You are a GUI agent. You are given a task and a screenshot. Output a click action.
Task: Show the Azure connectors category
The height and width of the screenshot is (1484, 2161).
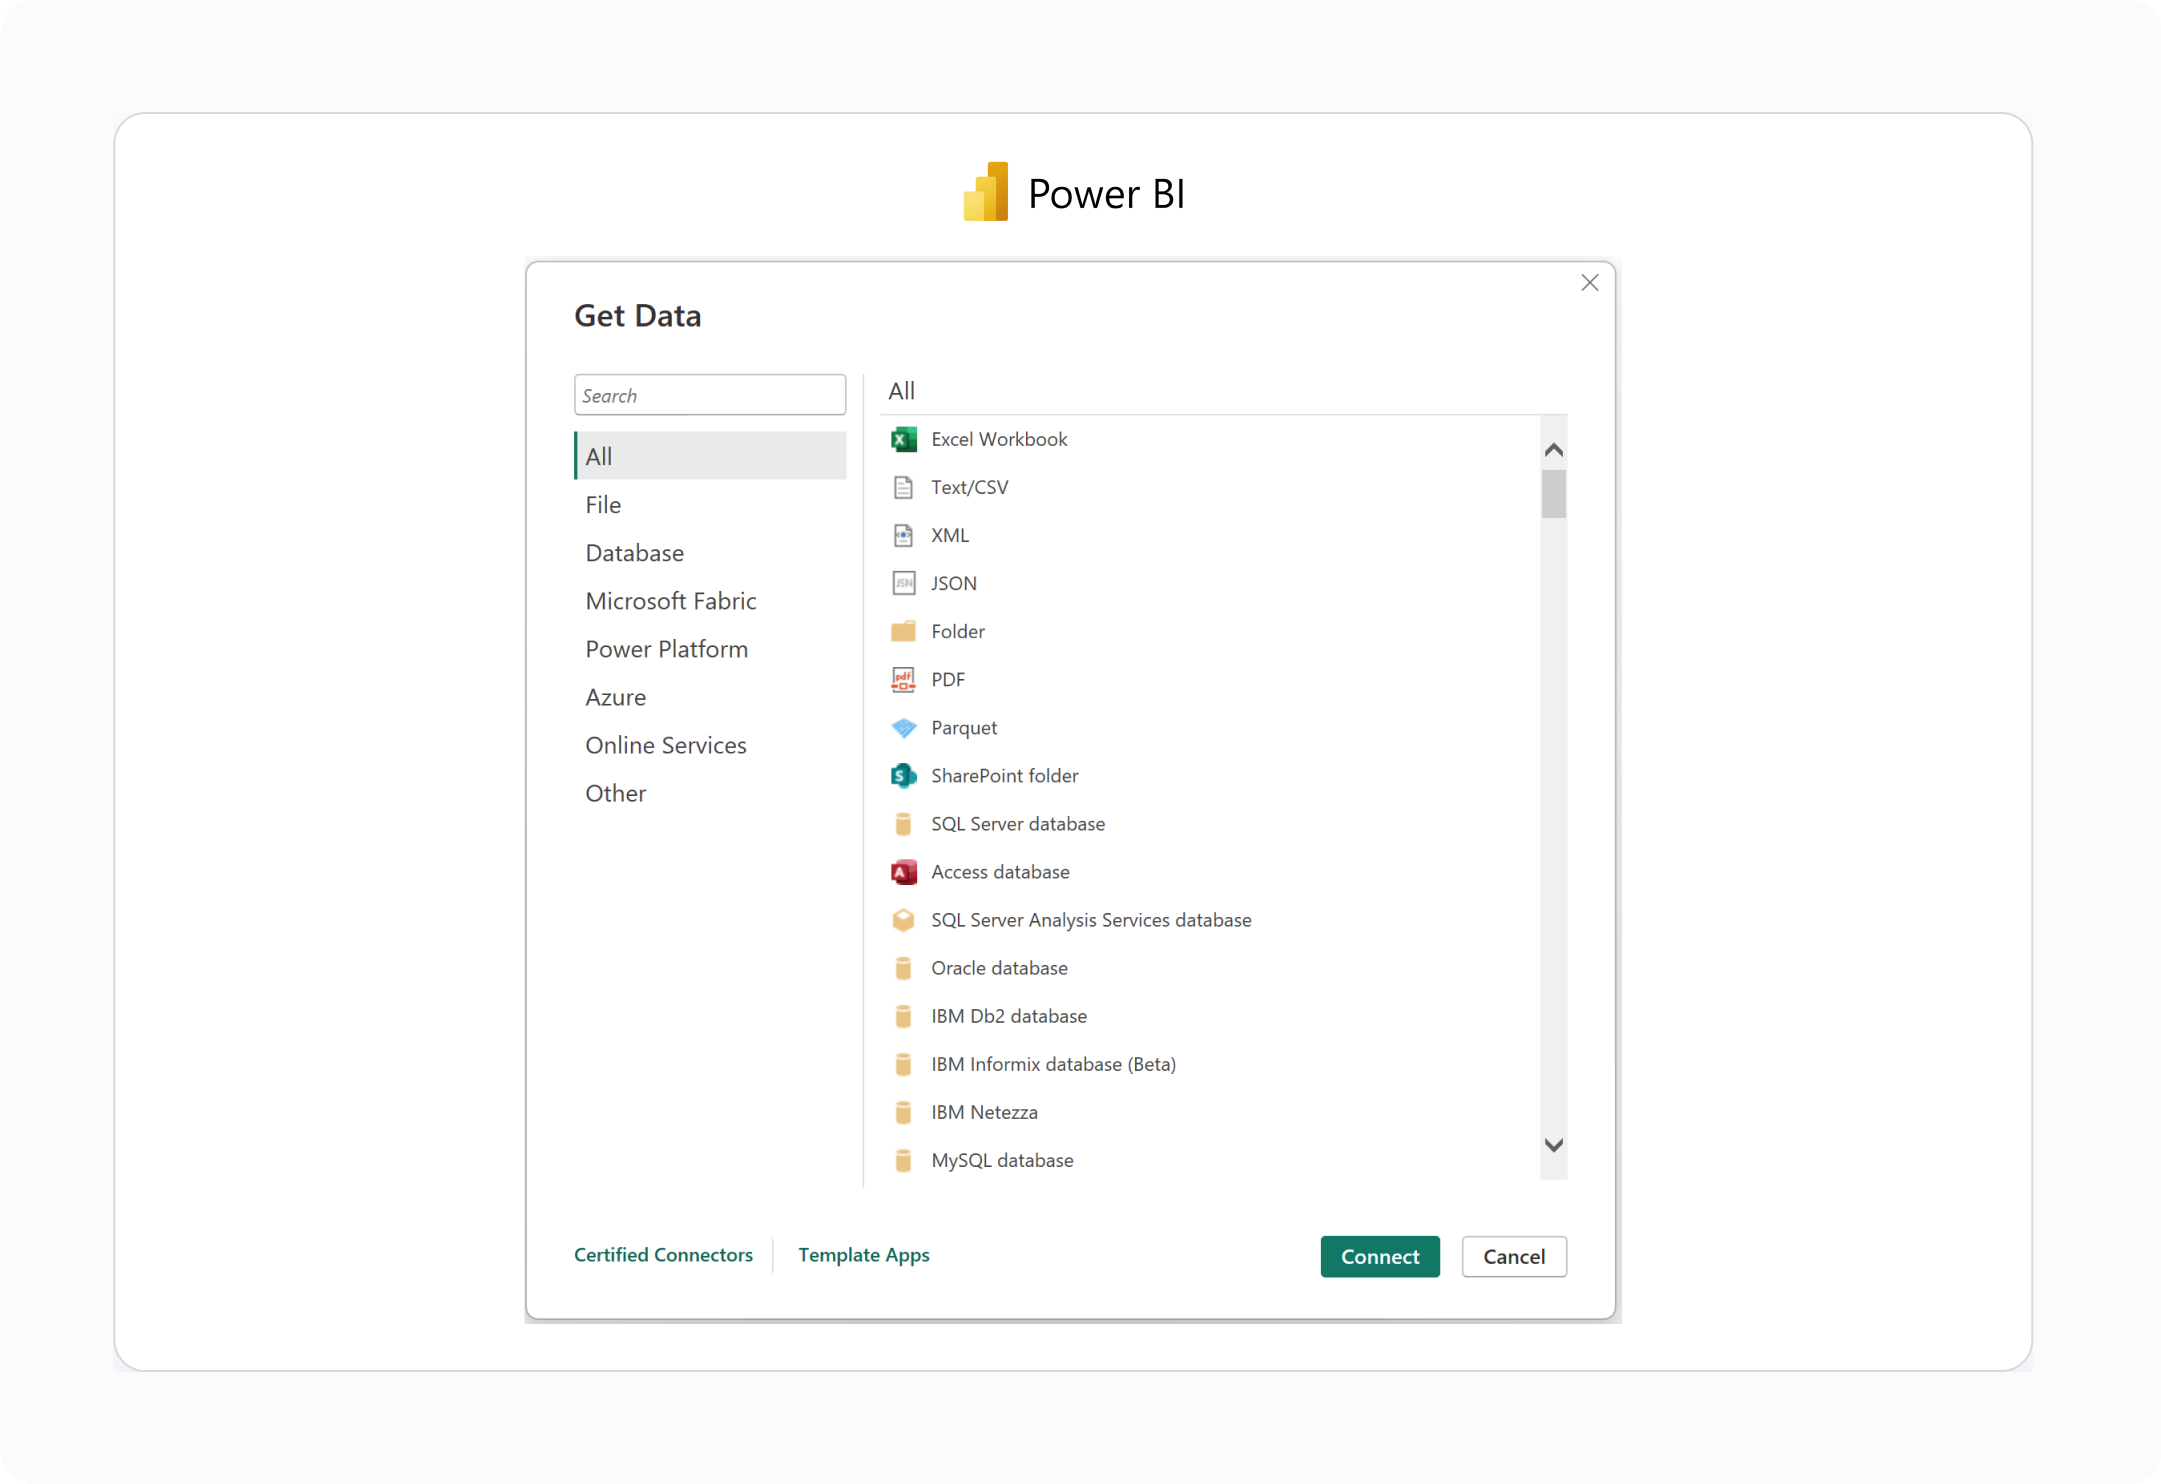616,697
